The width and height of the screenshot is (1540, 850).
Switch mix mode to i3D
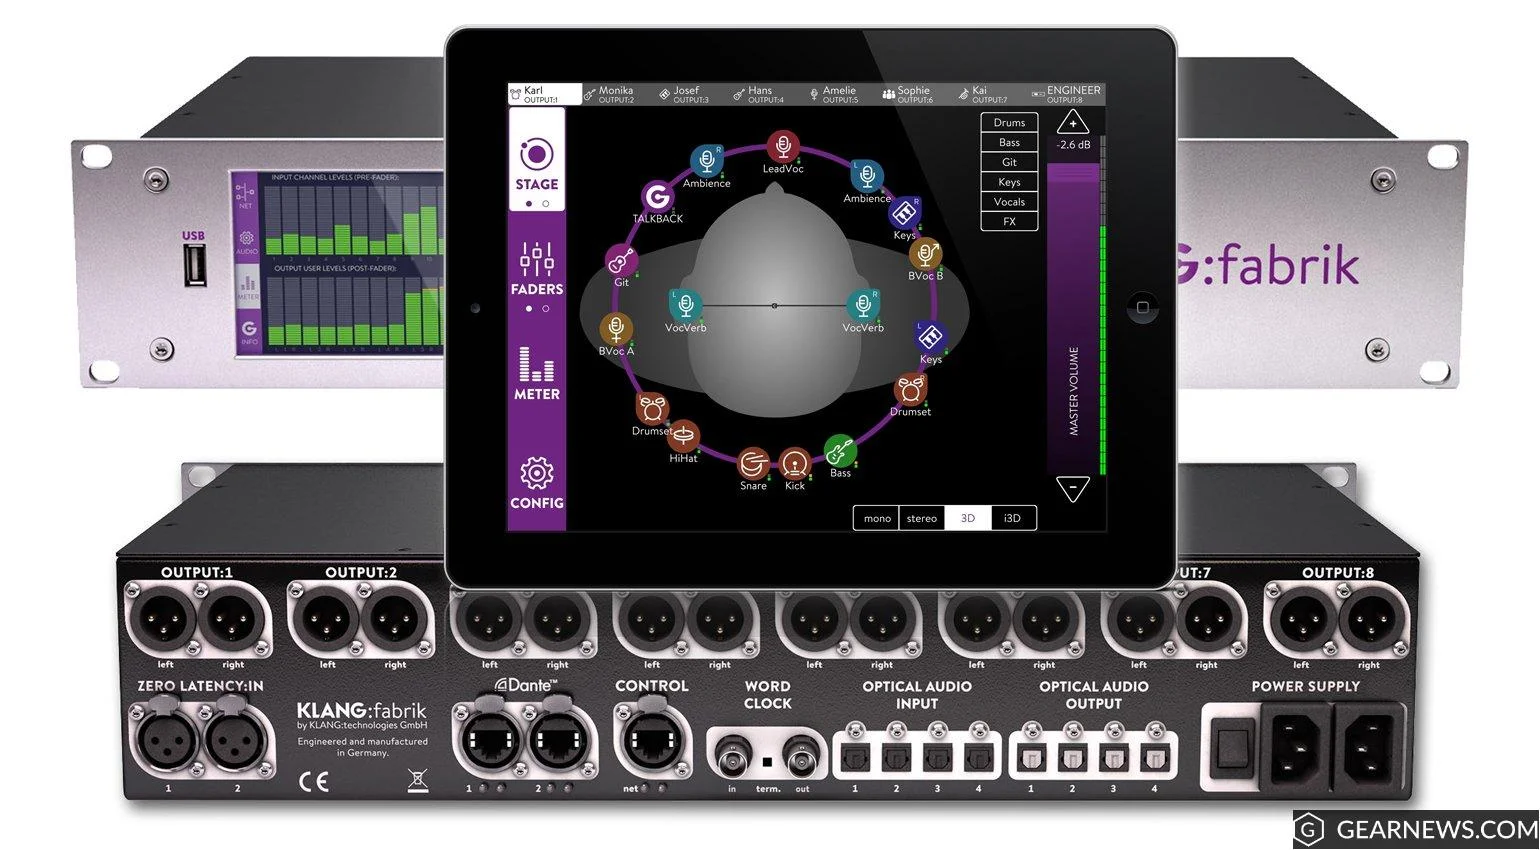(1013, 518)
